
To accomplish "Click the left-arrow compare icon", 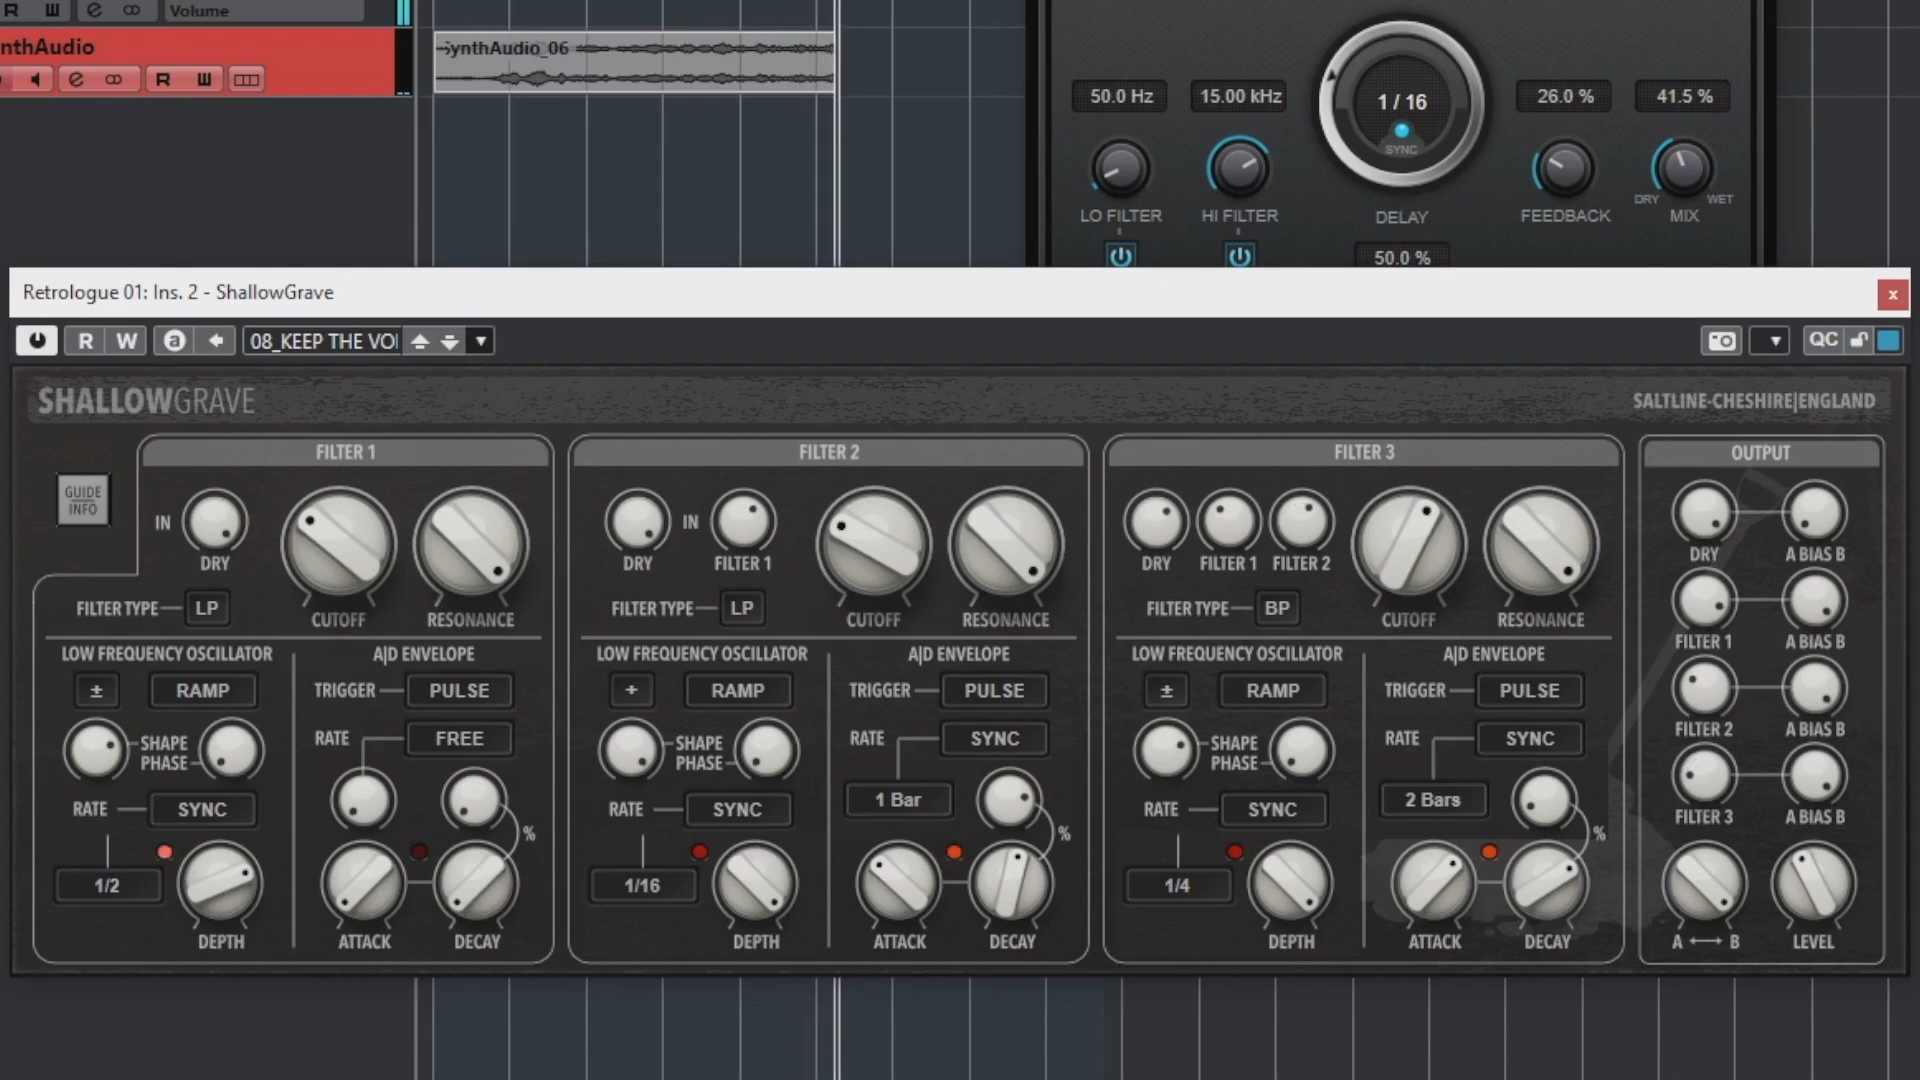I will [215, 341].
